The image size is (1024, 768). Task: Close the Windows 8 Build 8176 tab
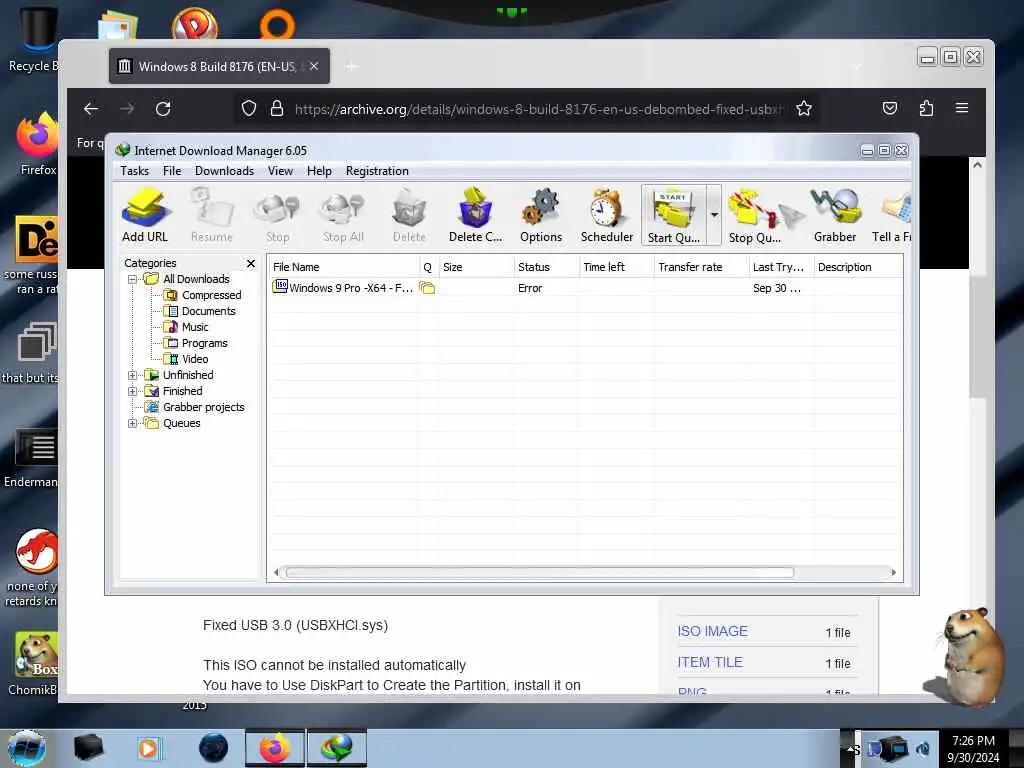point(314,67)
